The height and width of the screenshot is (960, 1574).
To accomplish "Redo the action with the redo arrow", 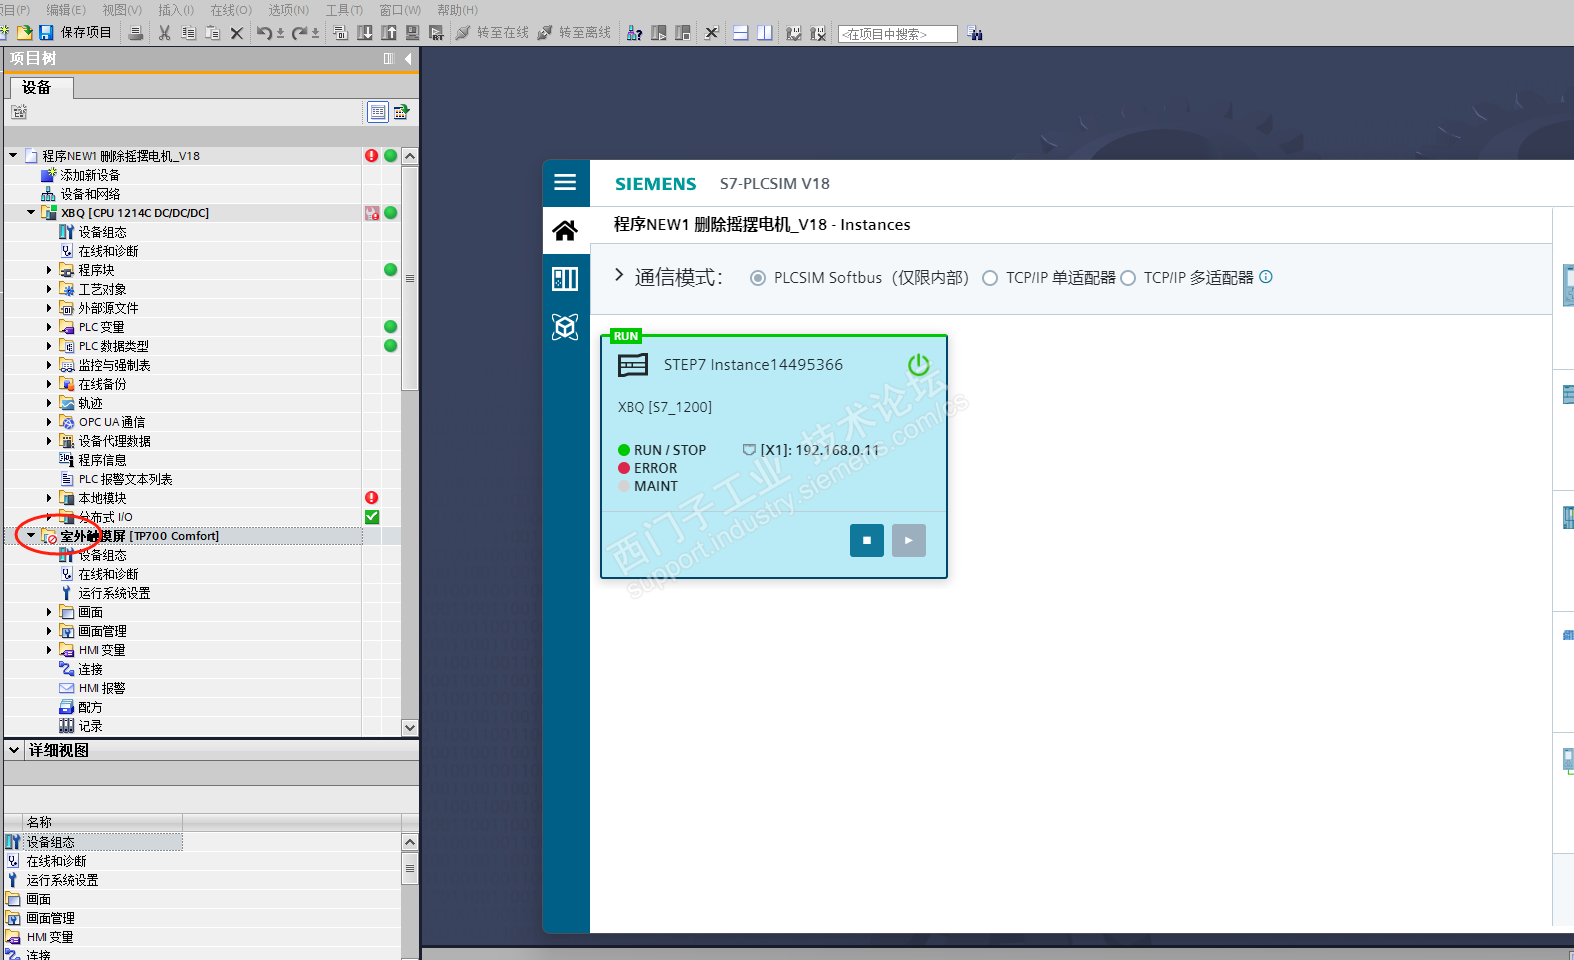I will [x=300, y=33].
